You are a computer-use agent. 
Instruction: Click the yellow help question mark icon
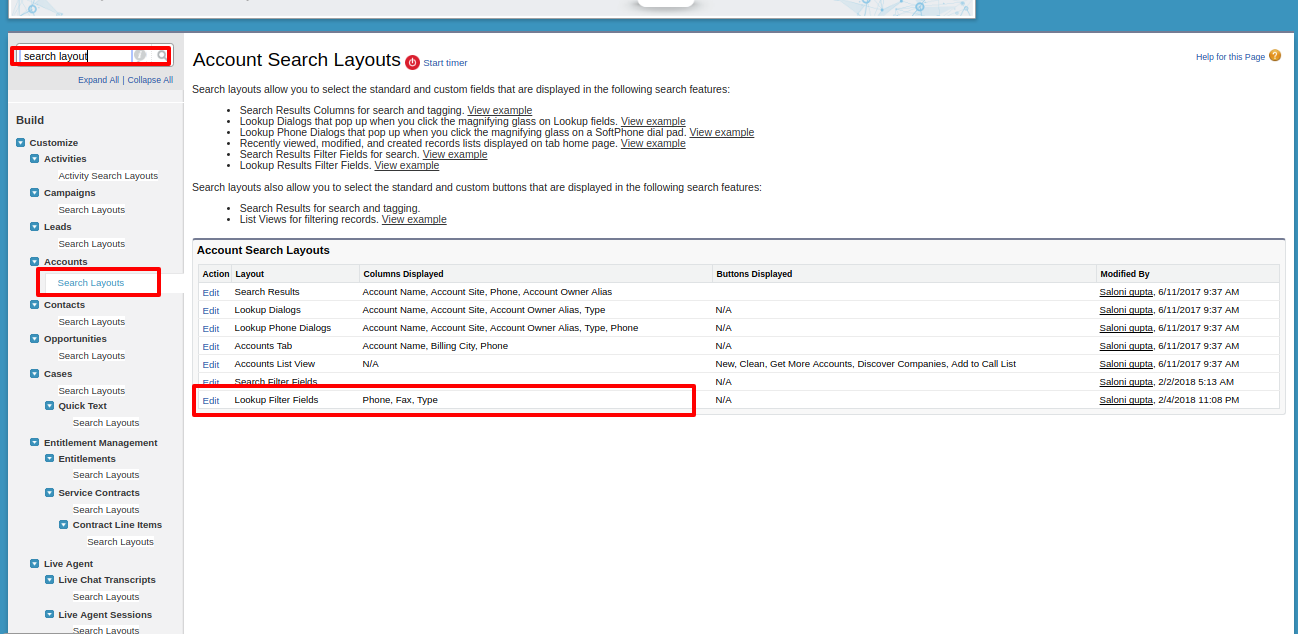1274,56
